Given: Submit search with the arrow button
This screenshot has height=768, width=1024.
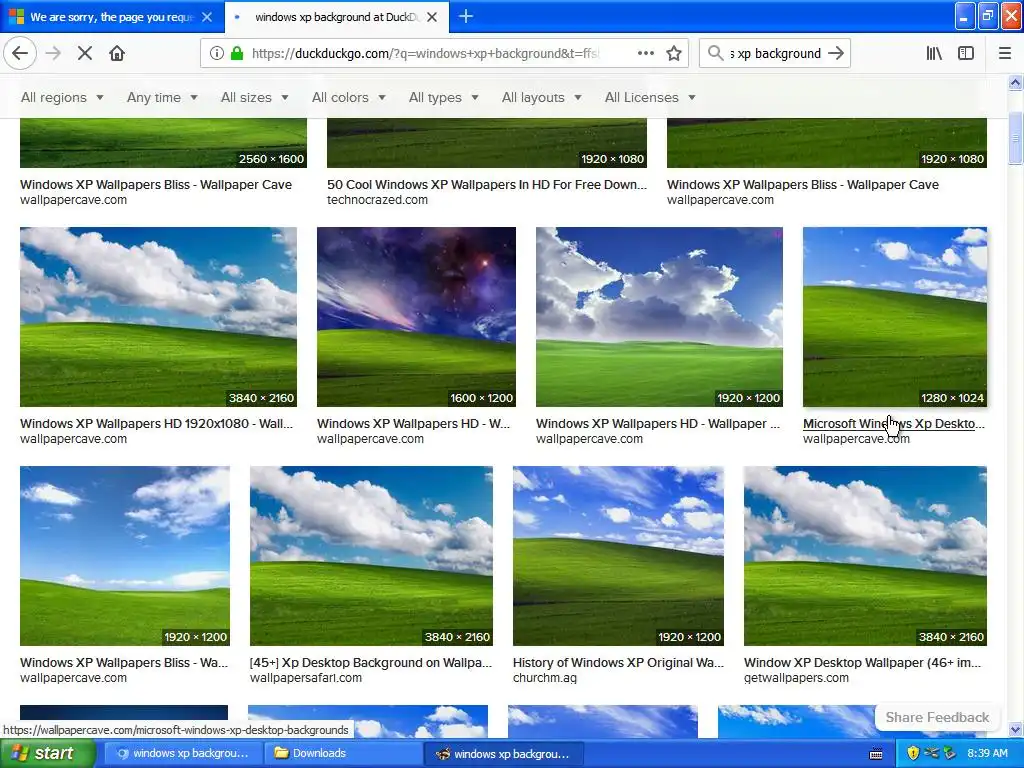Looking at the screenshot, I should click(836, 53).
